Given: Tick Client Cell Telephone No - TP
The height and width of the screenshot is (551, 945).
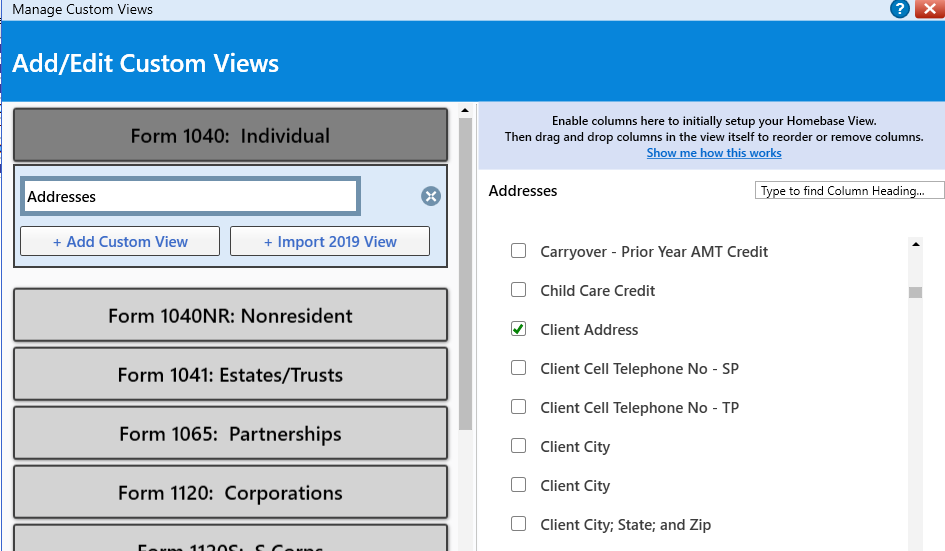Looking at the screenshot, I should (518, 407).
